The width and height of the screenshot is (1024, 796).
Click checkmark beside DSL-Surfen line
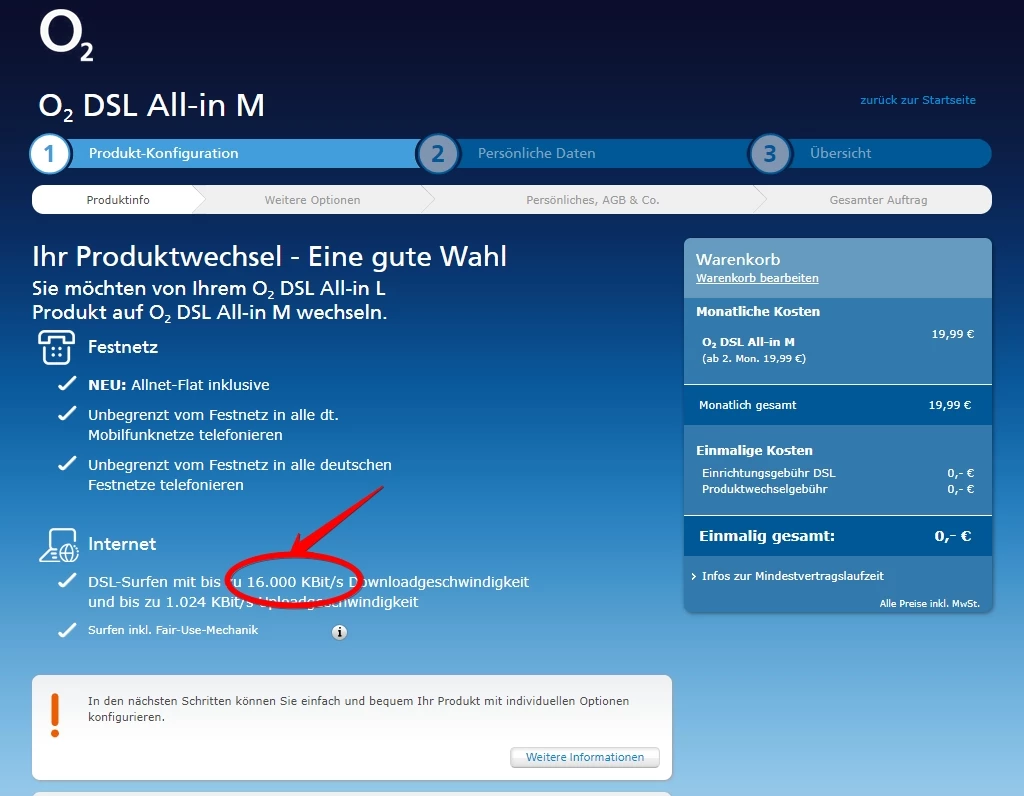pyautogui.click(x=67, y=581)
